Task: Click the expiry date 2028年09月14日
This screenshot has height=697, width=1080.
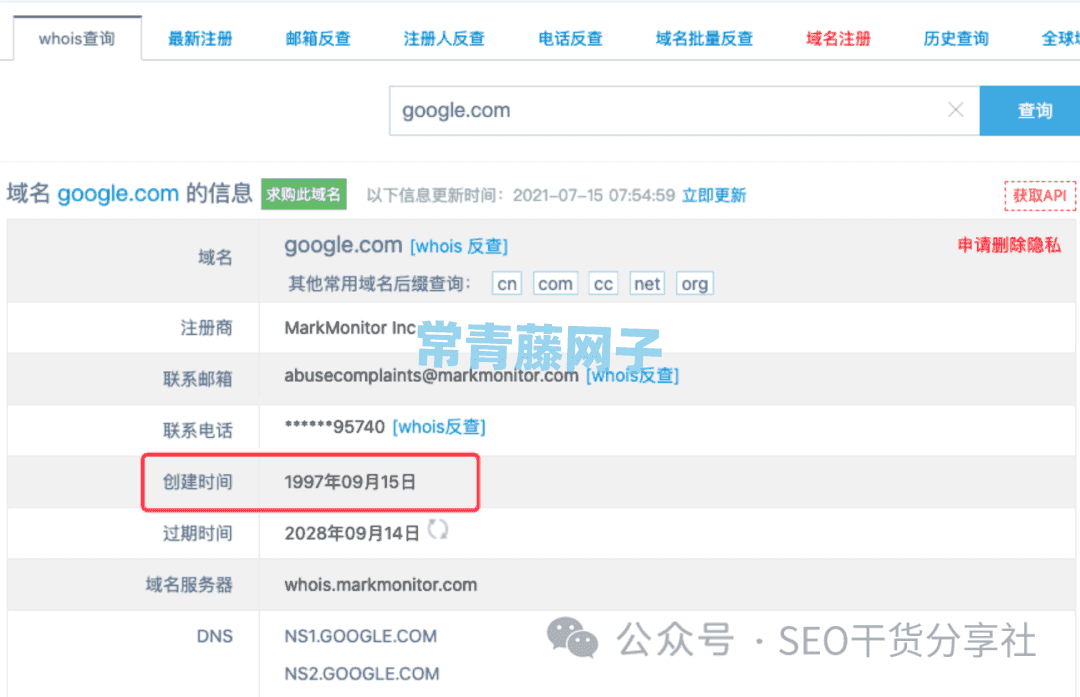Action: pyautogui.click(x=352, y=534)
